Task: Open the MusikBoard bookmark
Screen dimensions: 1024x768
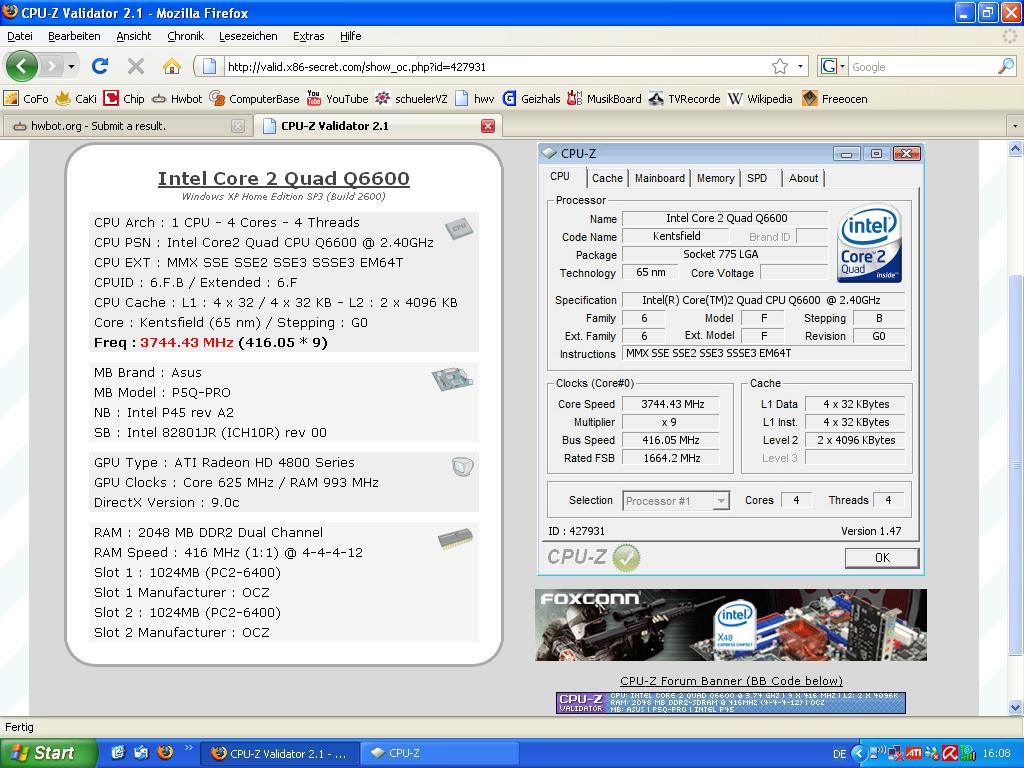Action: pyautogui.click(x=604, y=99)
